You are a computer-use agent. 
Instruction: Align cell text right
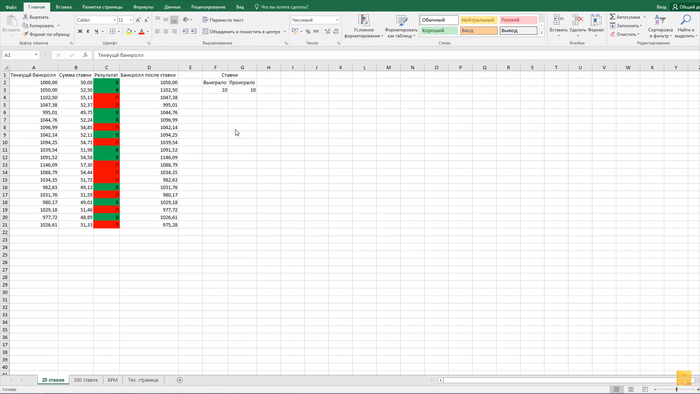tap(174, 32)
